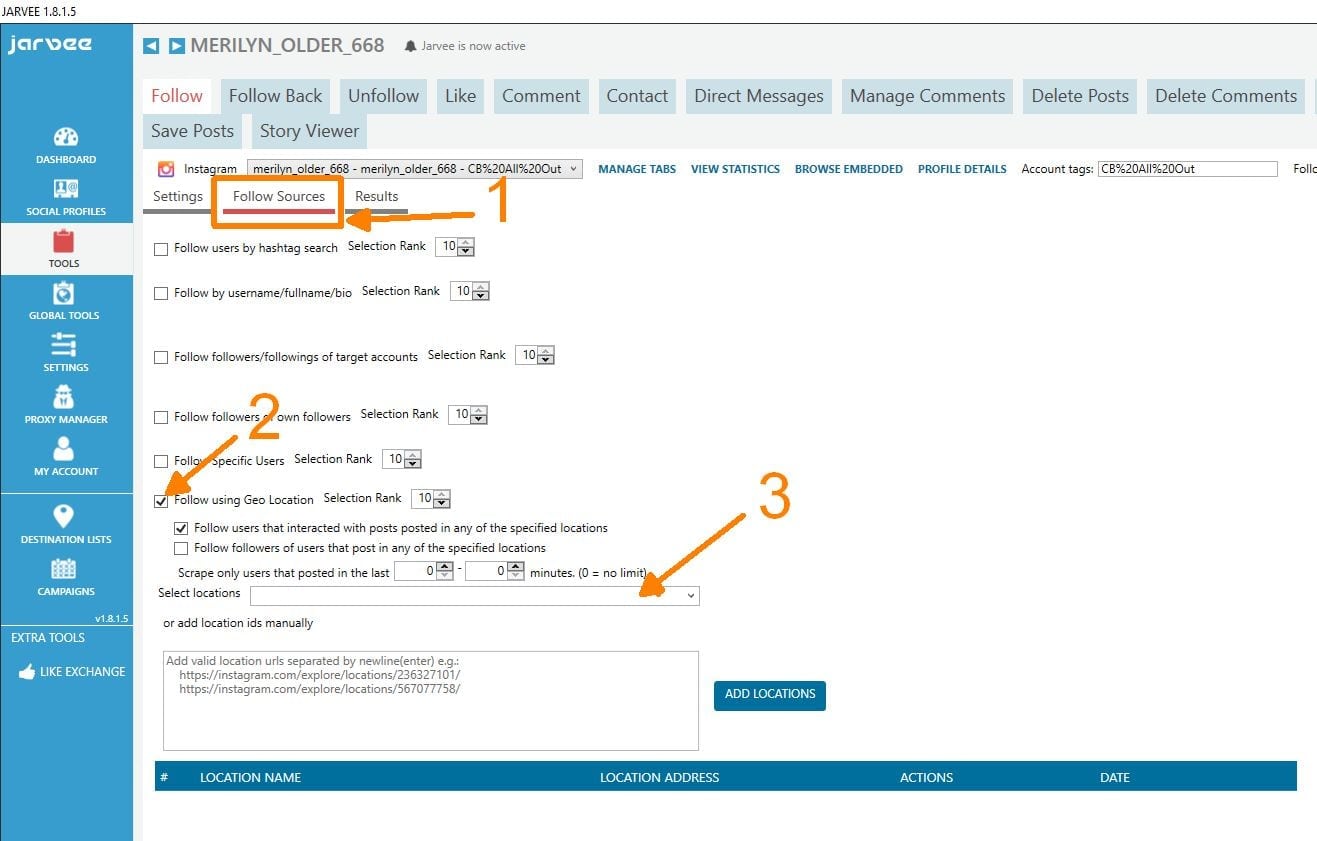Open the Save Posts tab
This screenshot has width=1317, height=841.
point(192,131)
